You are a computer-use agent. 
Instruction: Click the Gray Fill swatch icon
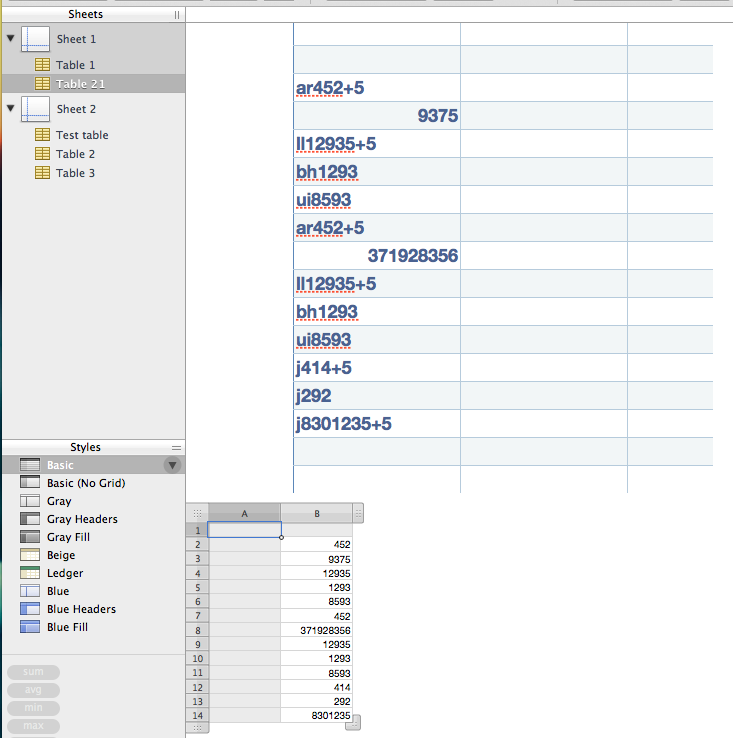click(30, 537)
